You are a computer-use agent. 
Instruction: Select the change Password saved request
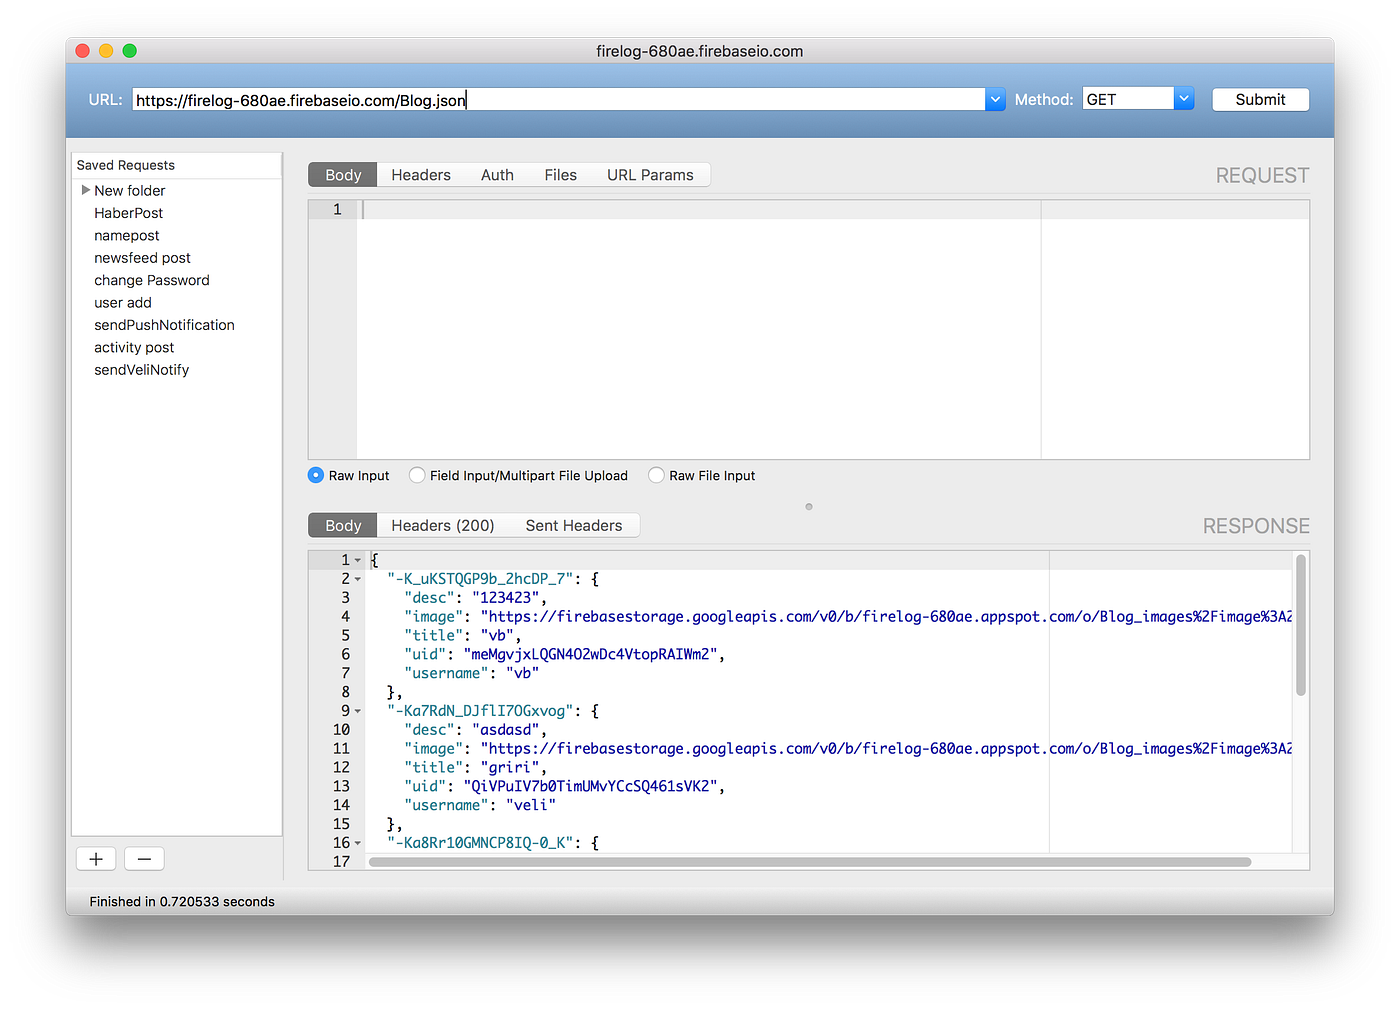(x=152, y=280)
